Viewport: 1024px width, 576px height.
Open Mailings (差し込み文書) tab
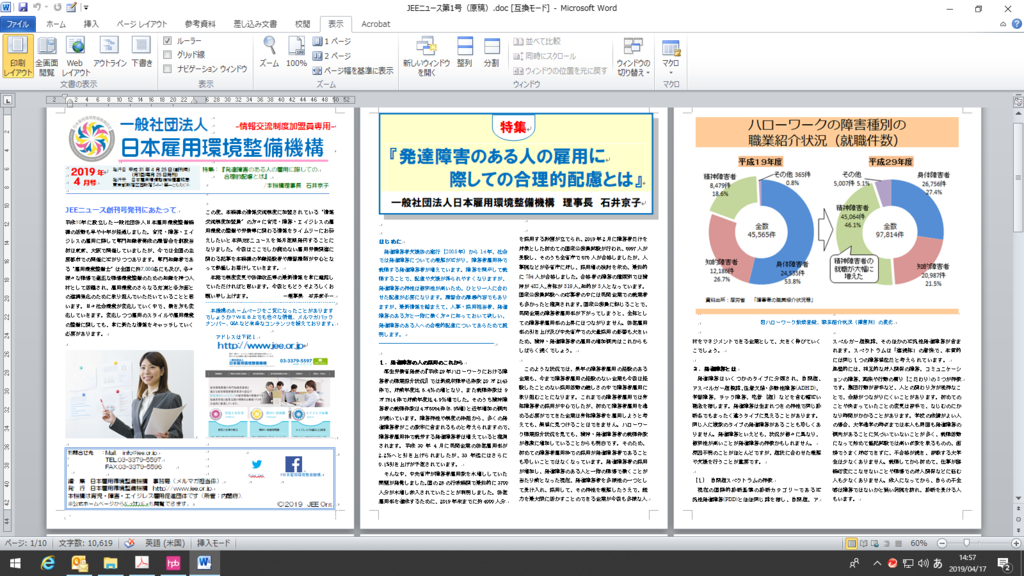click(x=255, y=24)
